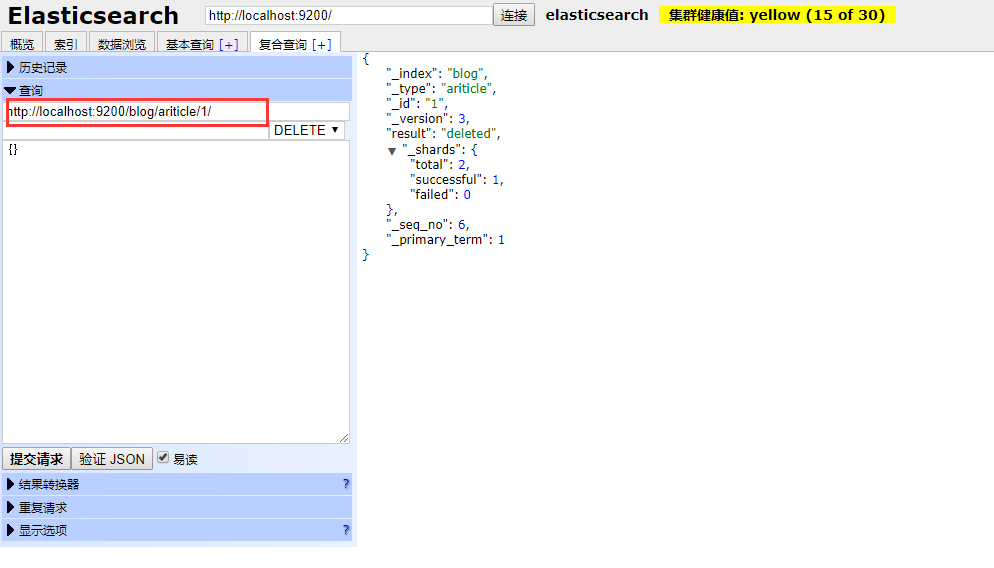Focus the cluster URL field http://localhost:9200/

tap(349, 15)
